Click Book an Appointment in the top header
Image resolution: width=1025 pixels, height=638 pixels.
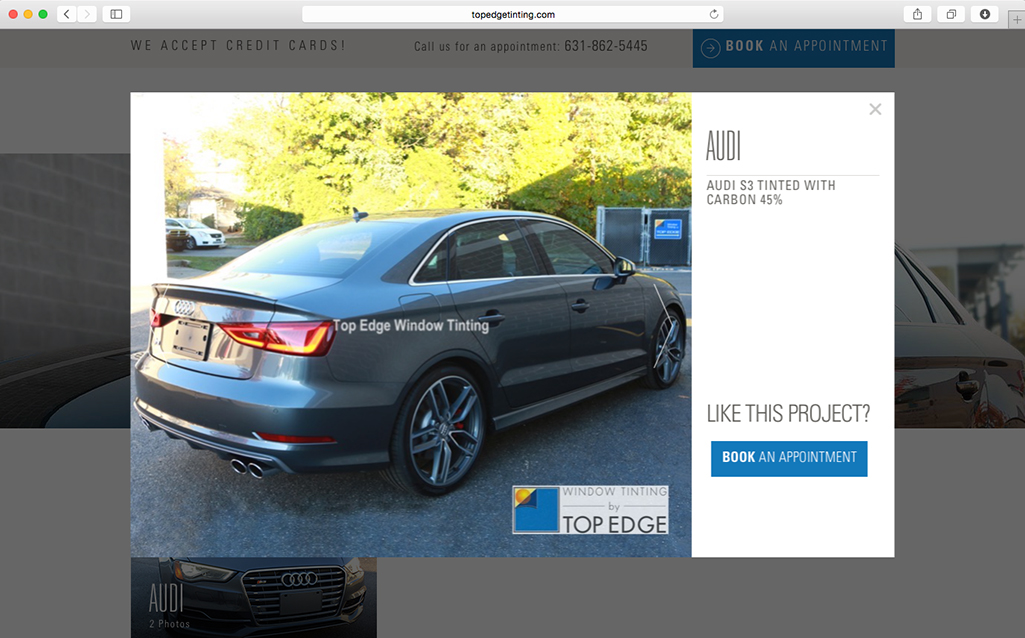794,48
